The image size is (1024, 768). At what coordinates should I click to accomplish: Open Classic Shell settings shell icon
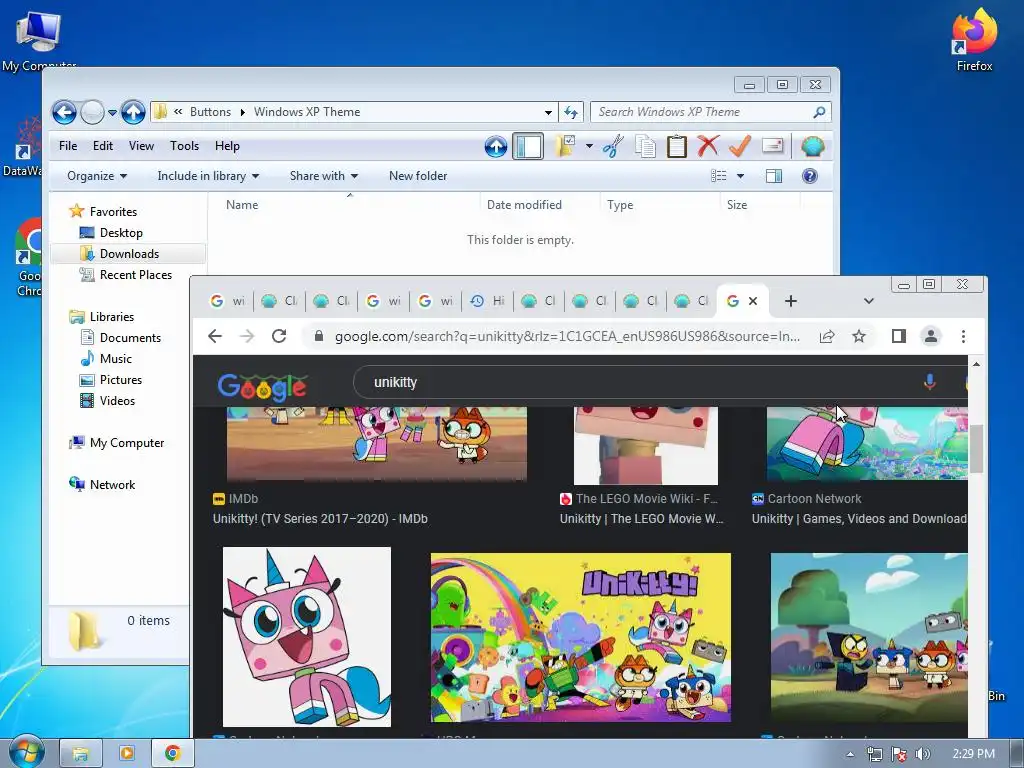pos(812,146)
